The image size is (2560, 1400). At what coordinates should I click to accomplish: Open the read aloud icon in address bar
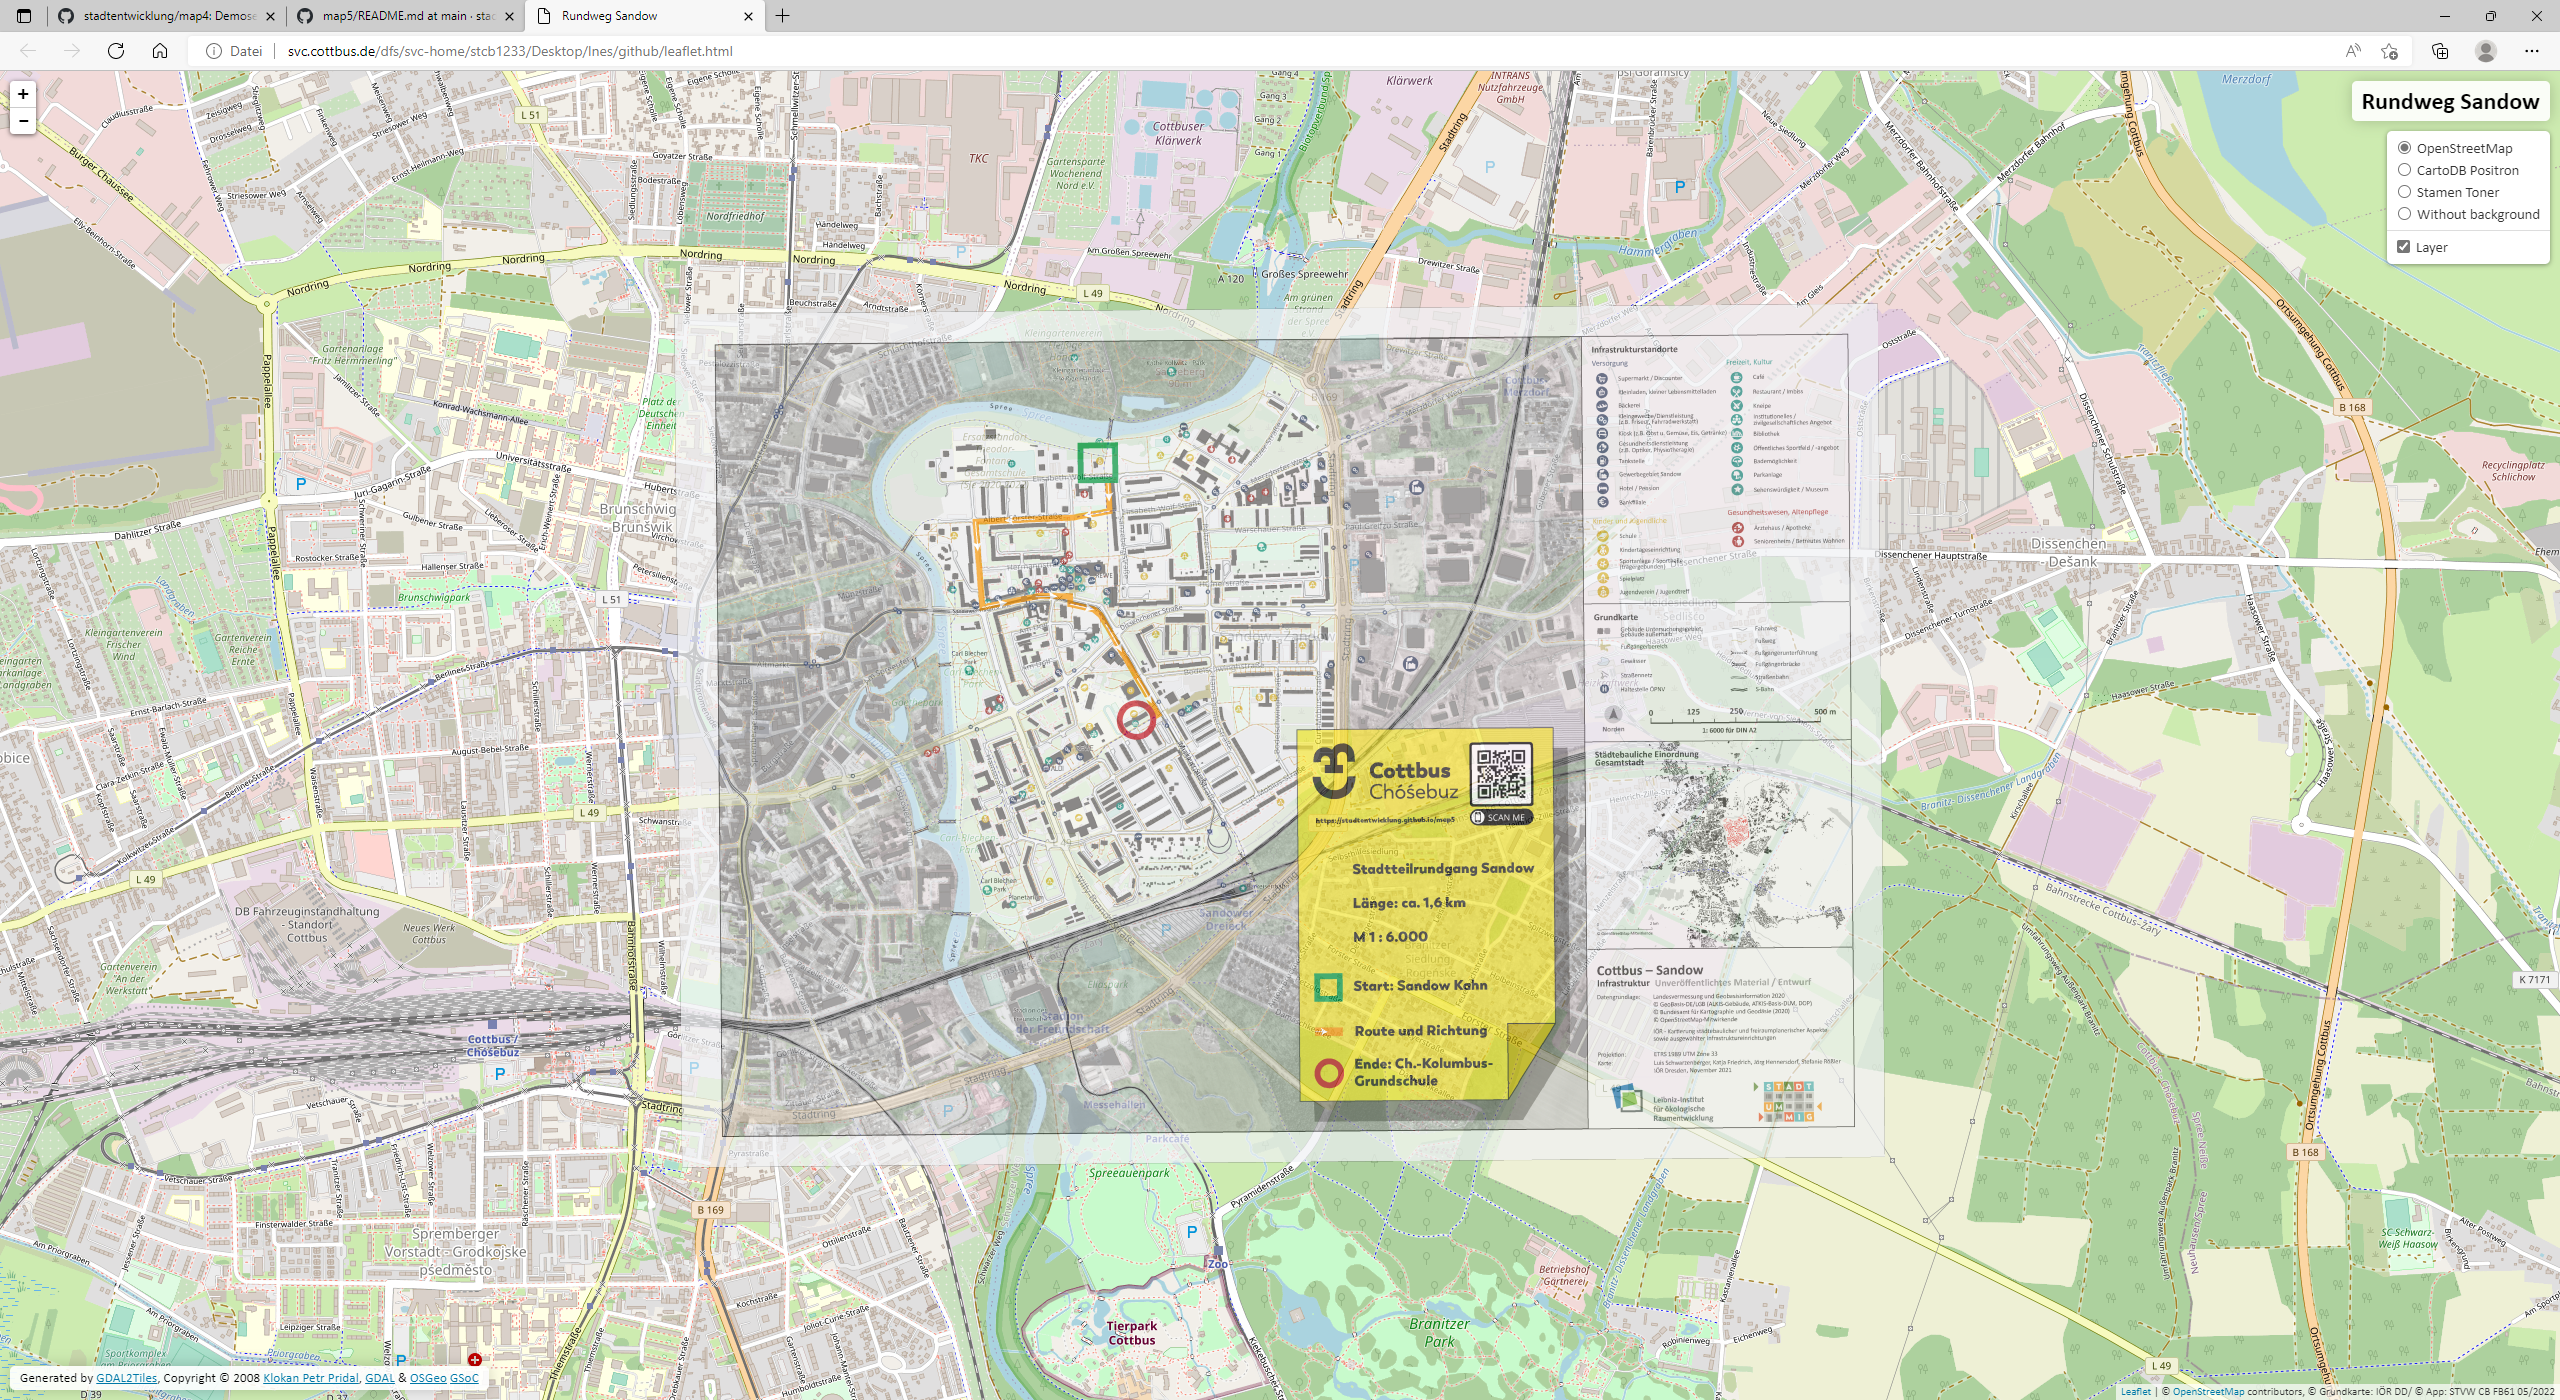click(2353, 51)
